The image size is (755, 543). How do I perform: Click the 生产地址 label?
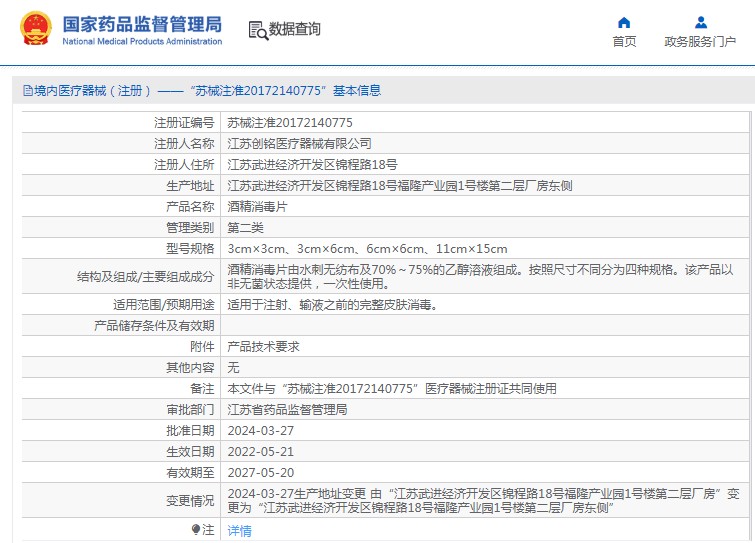point(190,186)
